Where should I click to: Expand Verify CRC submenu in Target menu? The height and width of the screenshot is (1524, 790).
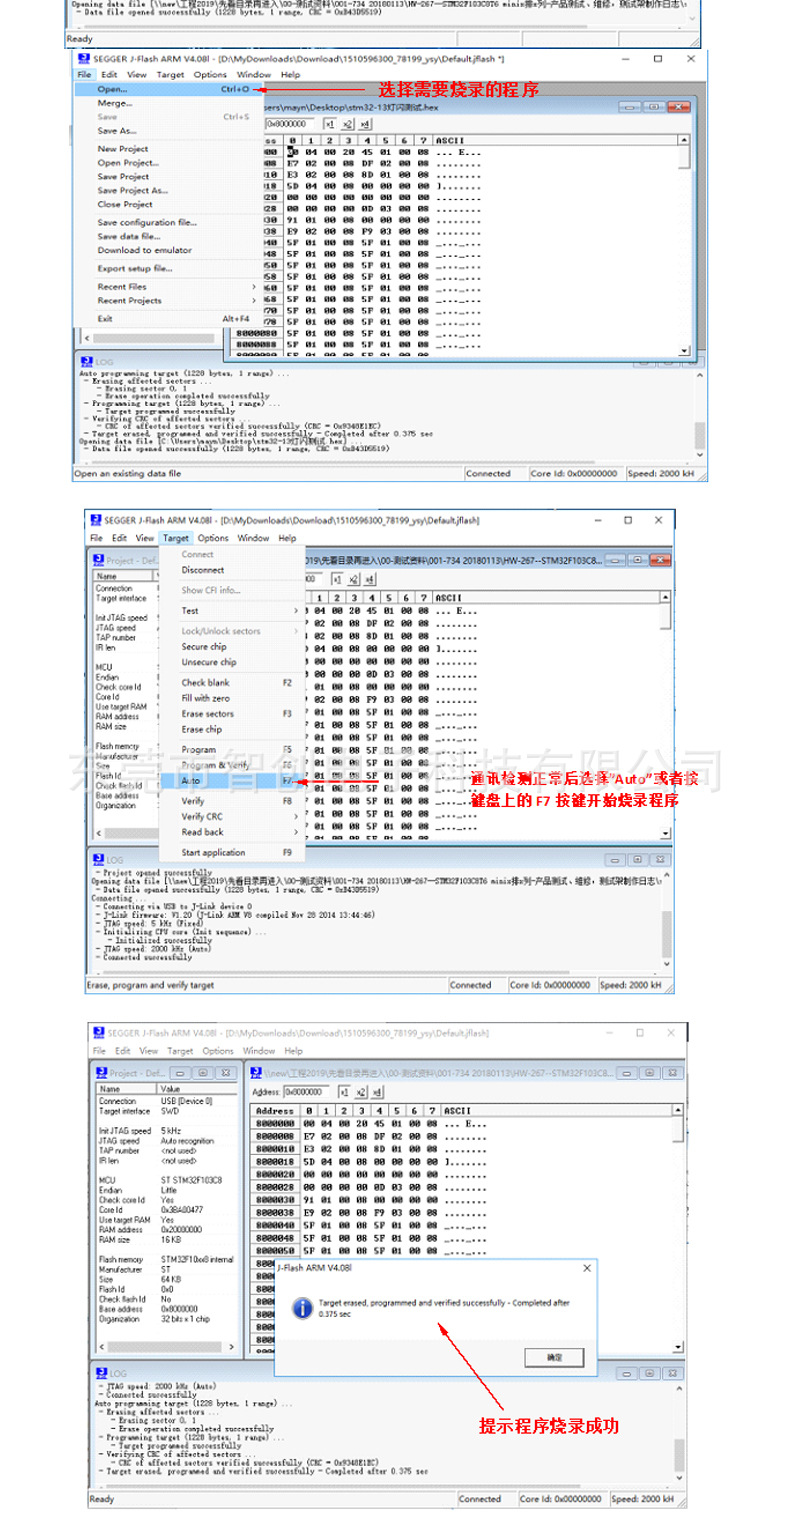click(230, 816)
